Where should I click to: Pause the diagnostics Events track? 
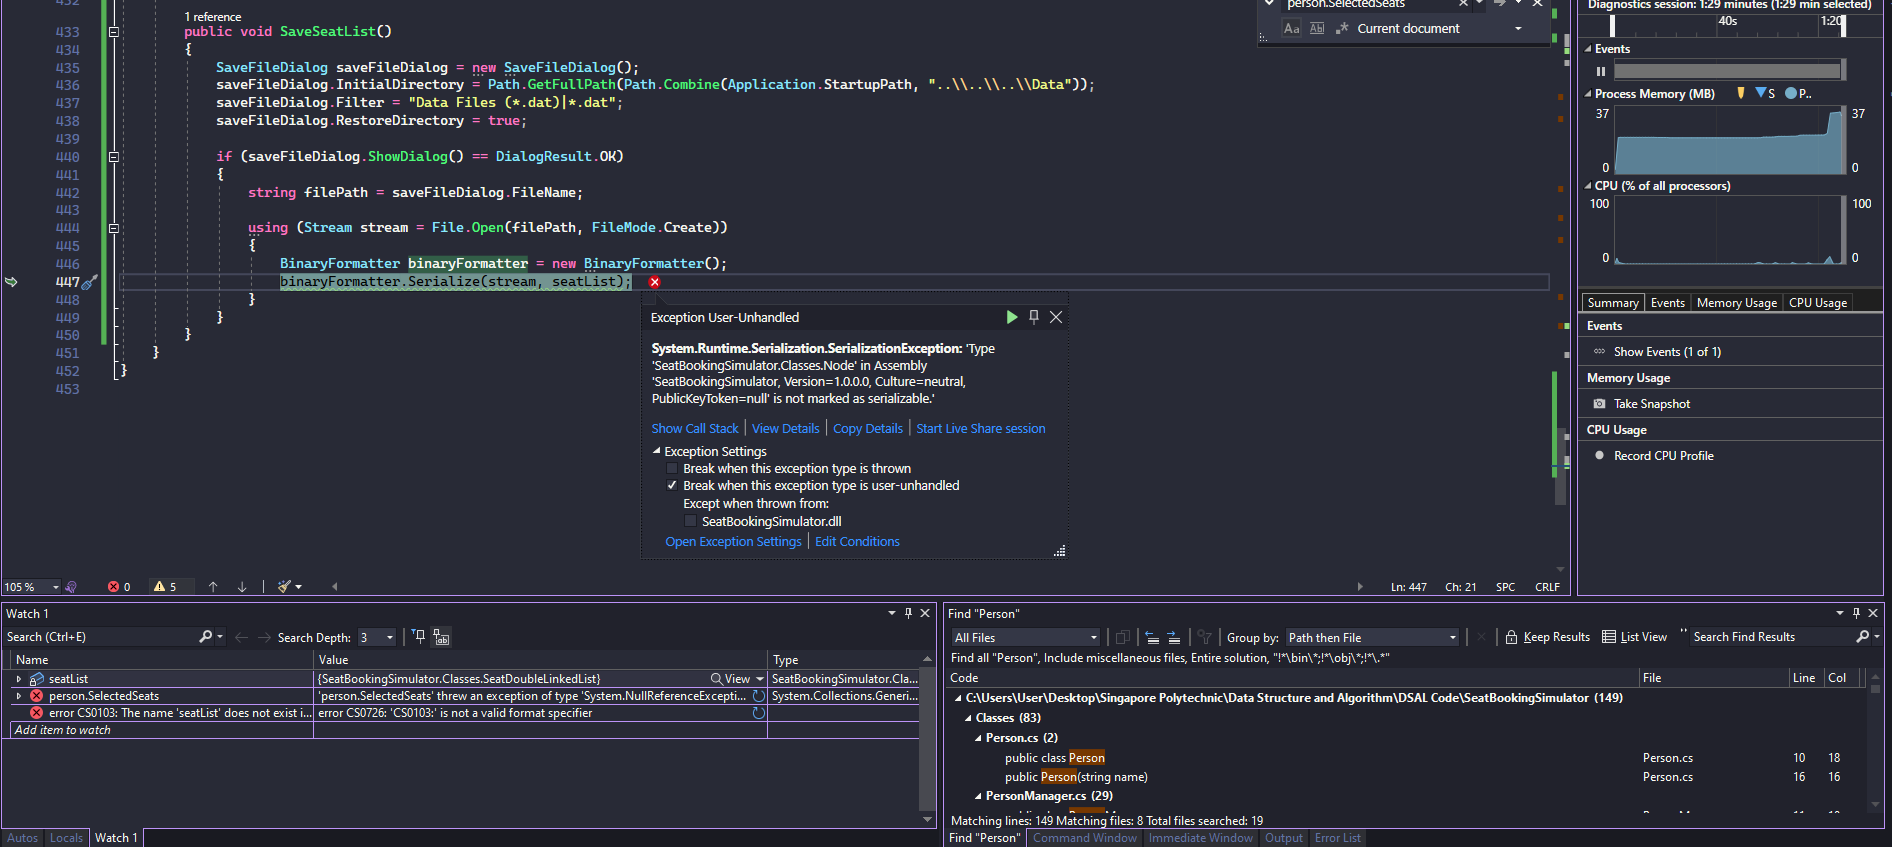[x=1601, y=71]
